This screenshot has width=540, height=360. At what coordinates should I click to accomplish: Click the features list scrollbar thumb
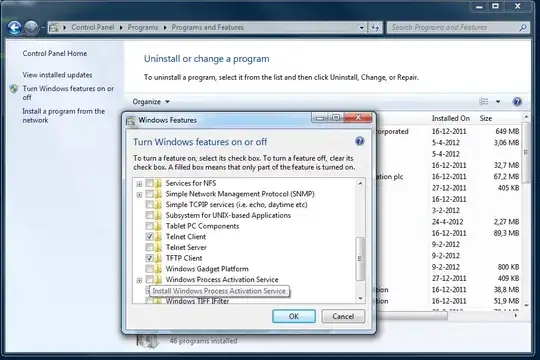pos(360,258)
